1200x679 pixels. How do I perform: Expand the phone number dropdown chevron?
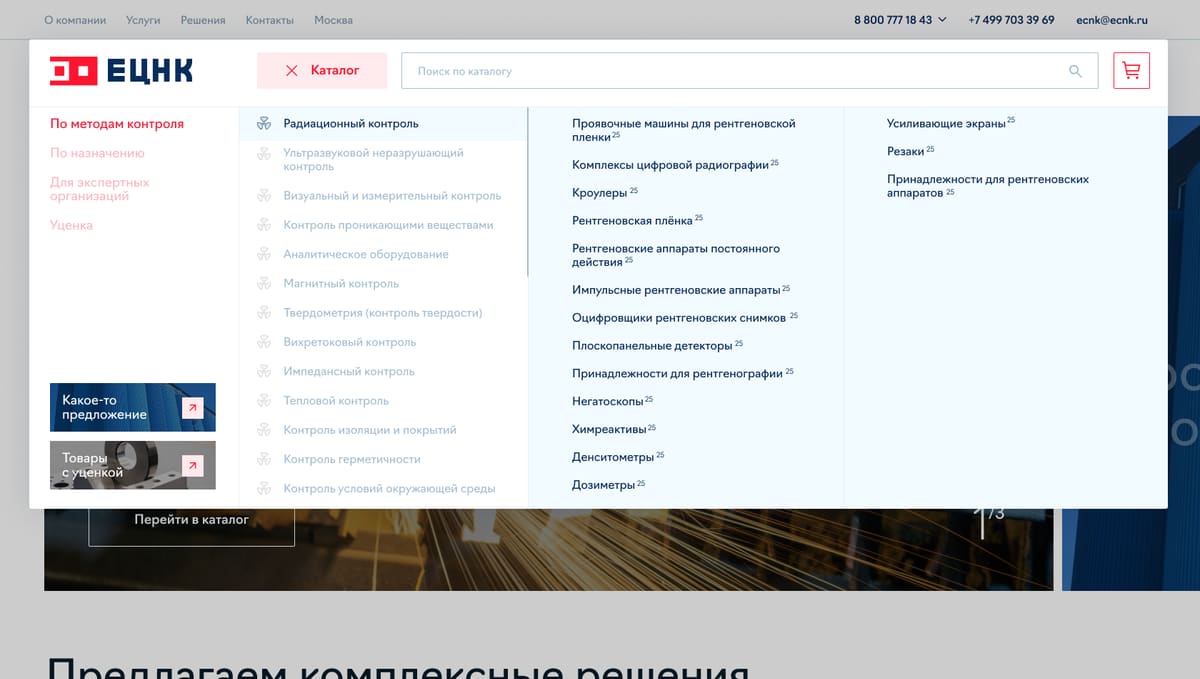(942, 20)
